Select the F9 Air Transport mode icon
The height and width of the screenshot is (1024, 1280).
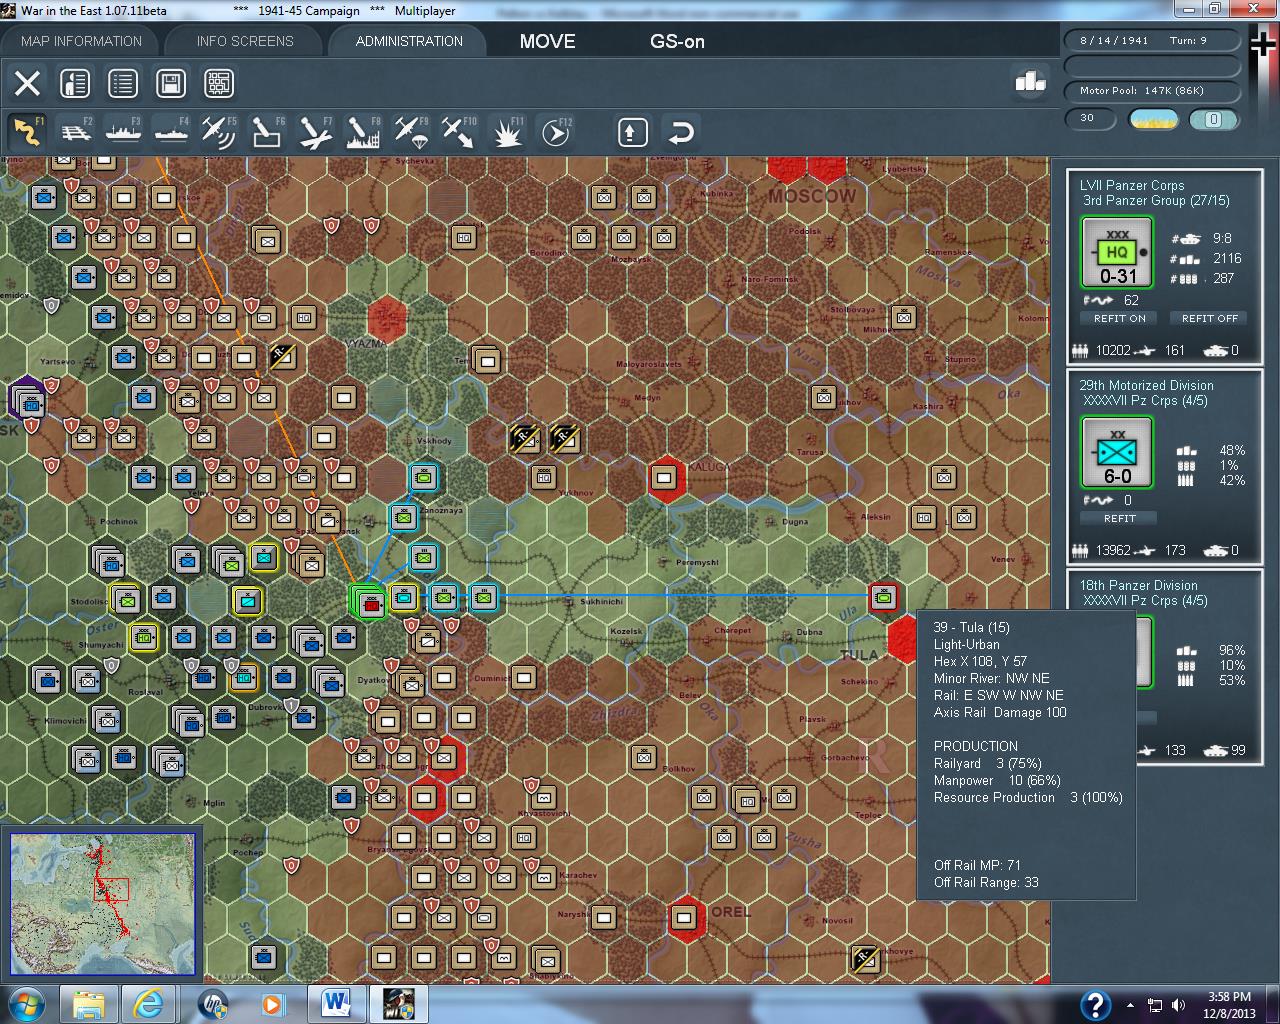(x=411, y=132)
